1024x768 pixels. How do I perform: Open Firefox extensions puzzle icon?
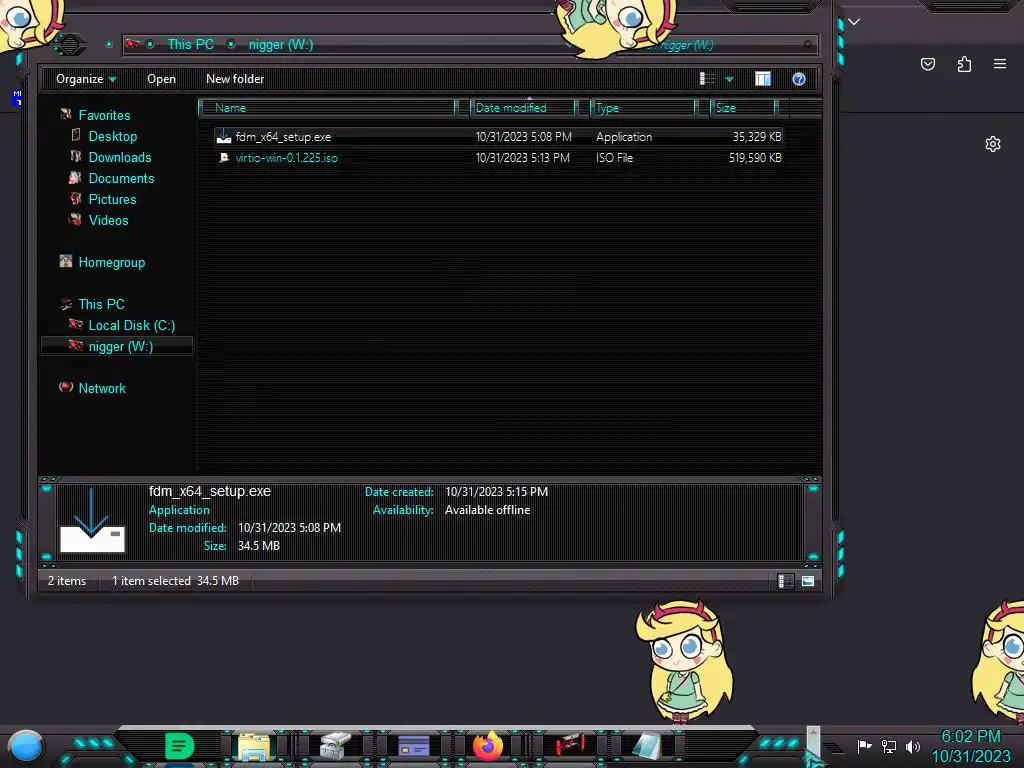pyautogui.click(x=964, y=64)
